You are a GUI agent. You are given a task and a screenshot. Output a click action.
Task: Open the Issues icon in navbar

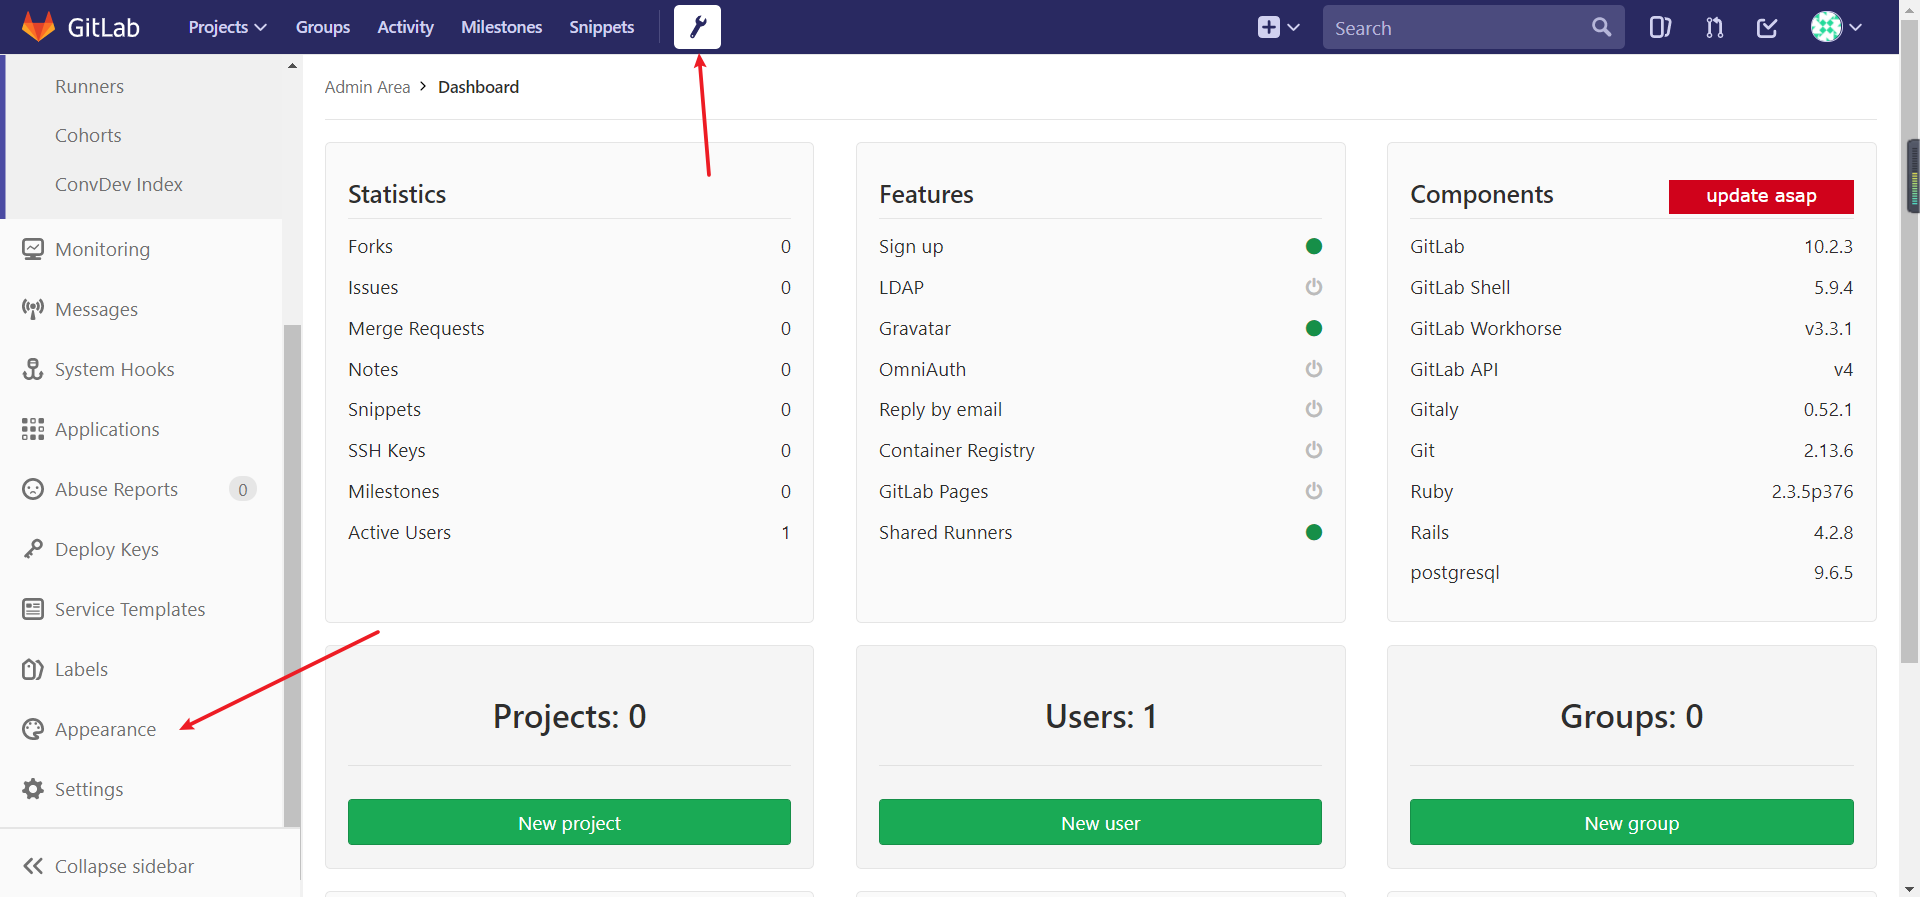[1660, 27]
